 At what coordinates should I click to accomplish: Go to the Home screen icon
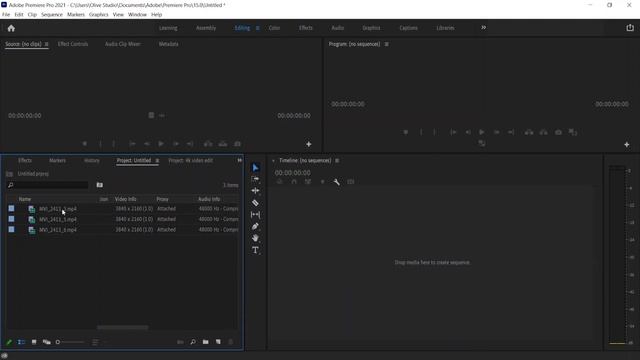(x=11, y=28)
